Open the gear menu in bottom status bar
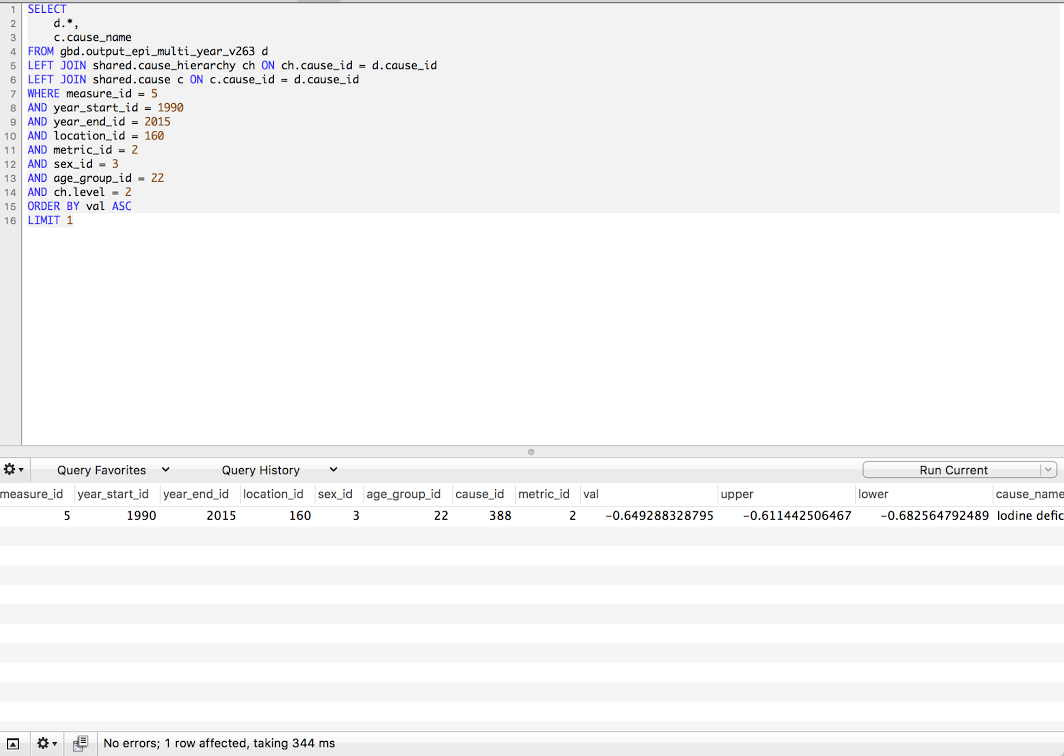 pos(46,743)
